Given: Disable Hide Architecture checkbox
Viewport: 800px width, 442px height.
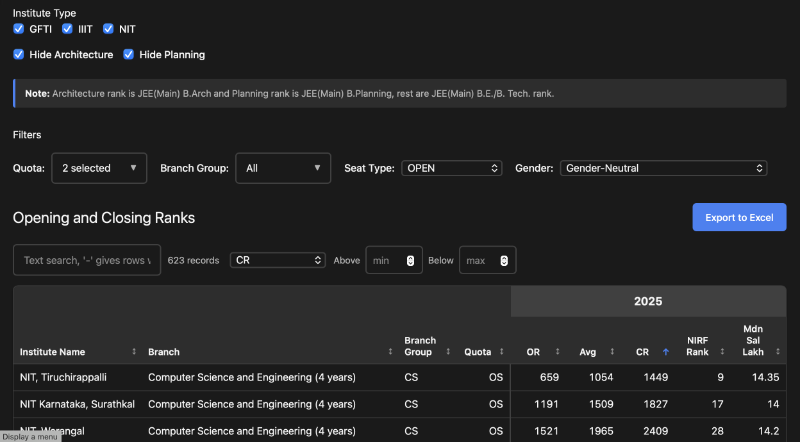Looking at the screenshot, I should (x=19, y=54).
